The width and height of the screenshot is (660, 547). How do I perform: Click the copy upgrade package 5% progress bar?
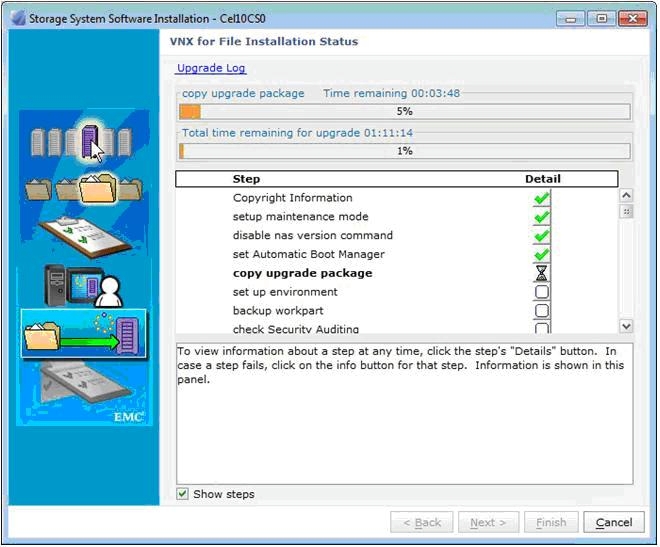click(405, 112)
